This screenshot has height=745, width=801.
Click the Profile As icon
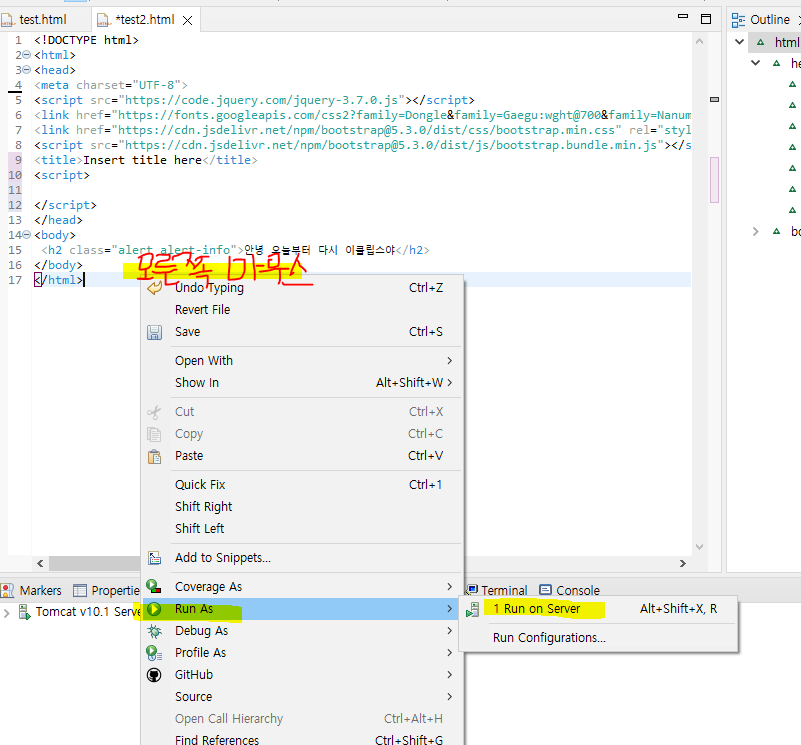154,653
